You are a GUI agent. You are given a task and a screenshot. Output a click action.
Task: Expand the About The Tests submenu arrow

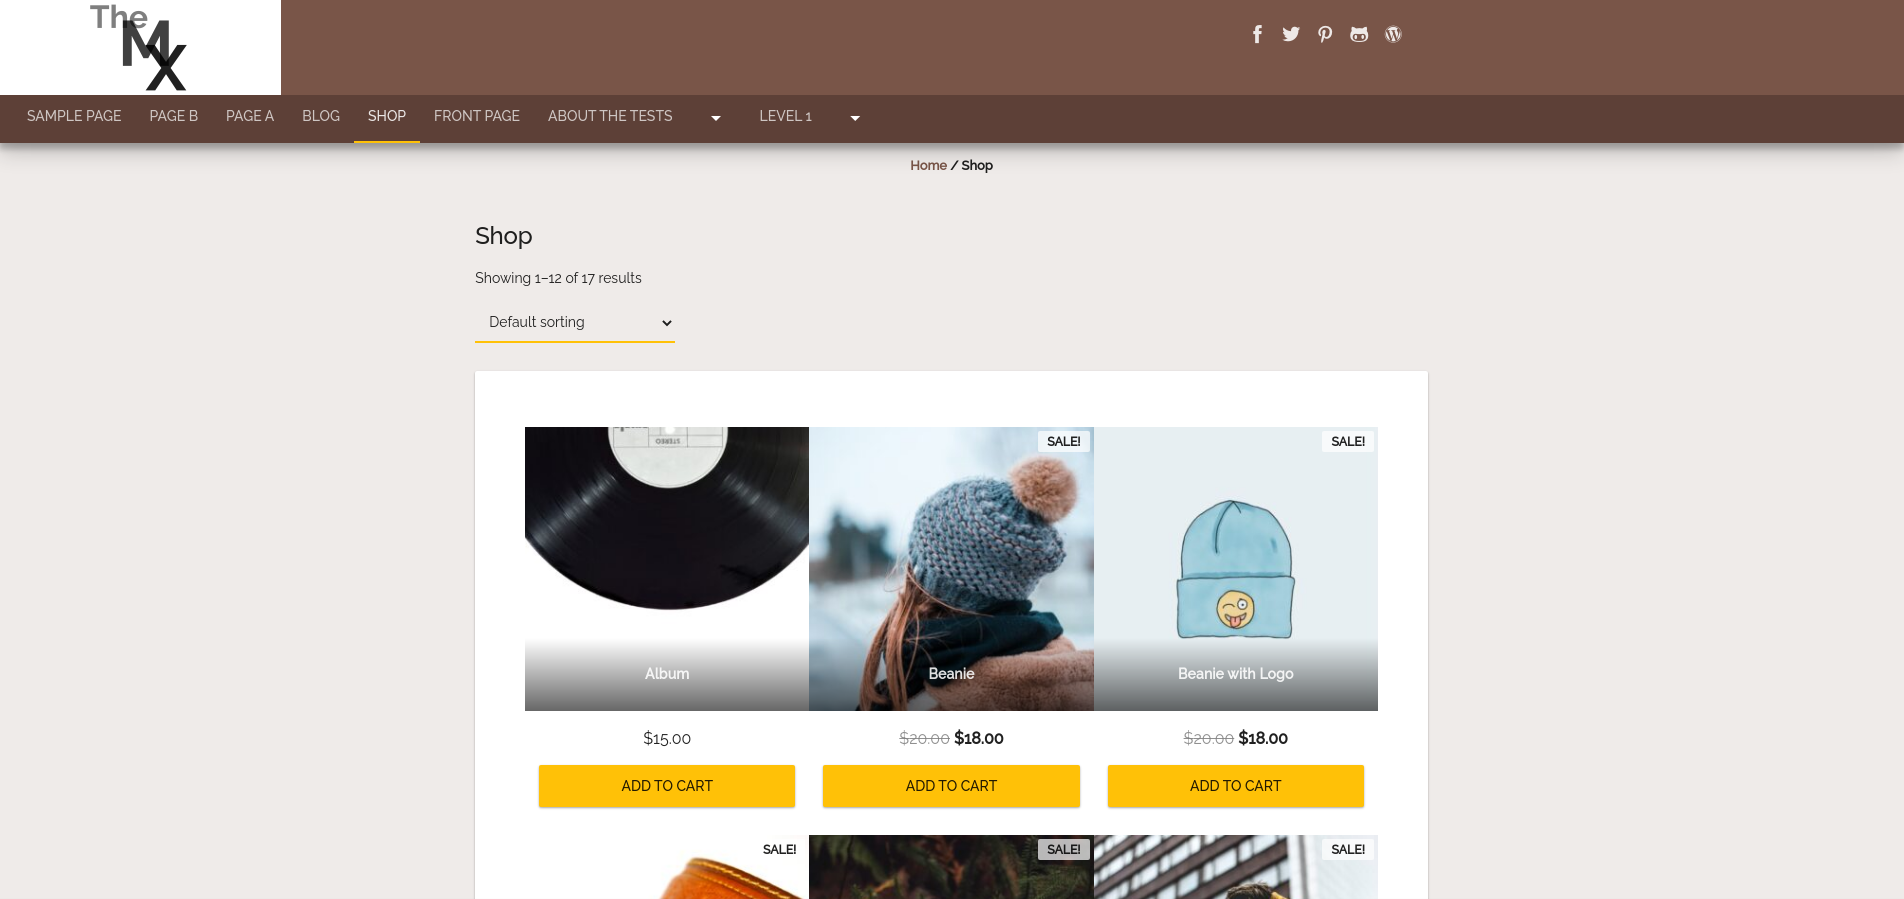(x=716, y=118)
